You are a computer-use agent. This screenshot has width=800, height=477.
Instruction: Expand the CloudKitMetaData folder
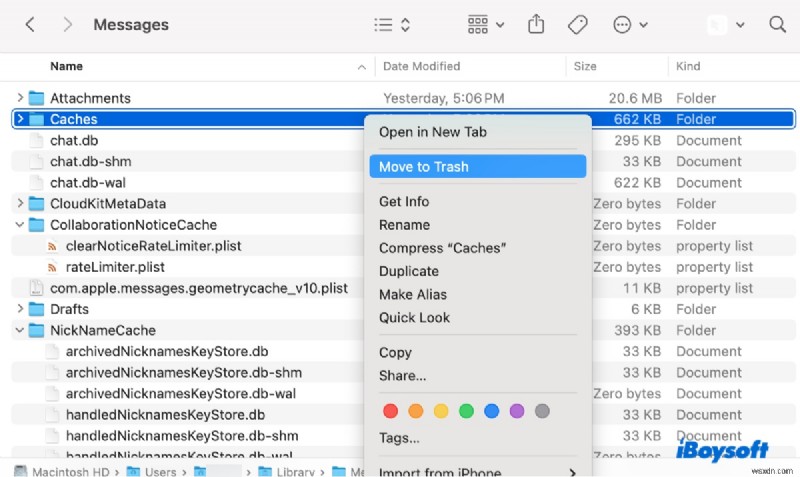[x=20, y=204]
